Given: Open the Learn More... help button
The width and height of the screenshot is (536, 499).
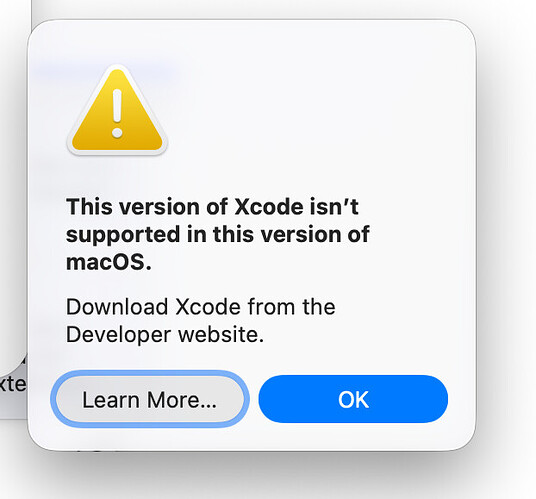Looking at the screenshot, I should click(150, 399).
